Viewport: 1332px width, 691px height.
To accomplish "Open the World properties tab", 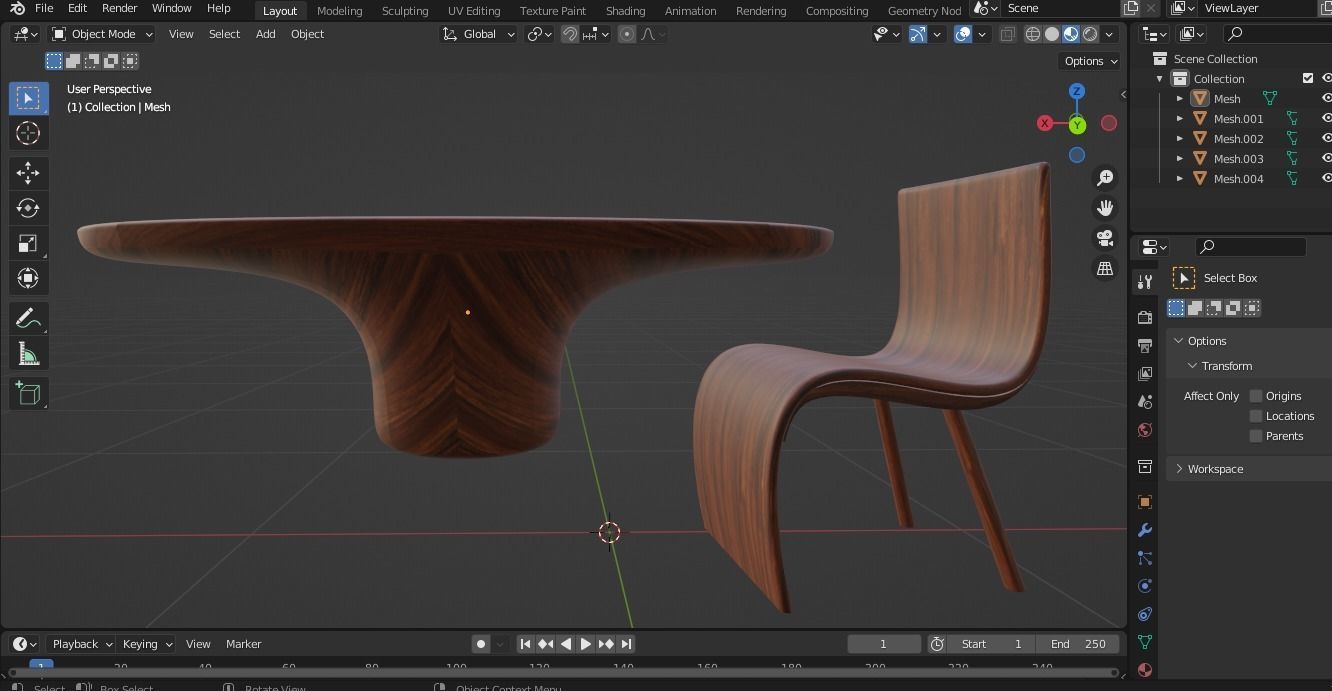I will [x=1145, y=430].
